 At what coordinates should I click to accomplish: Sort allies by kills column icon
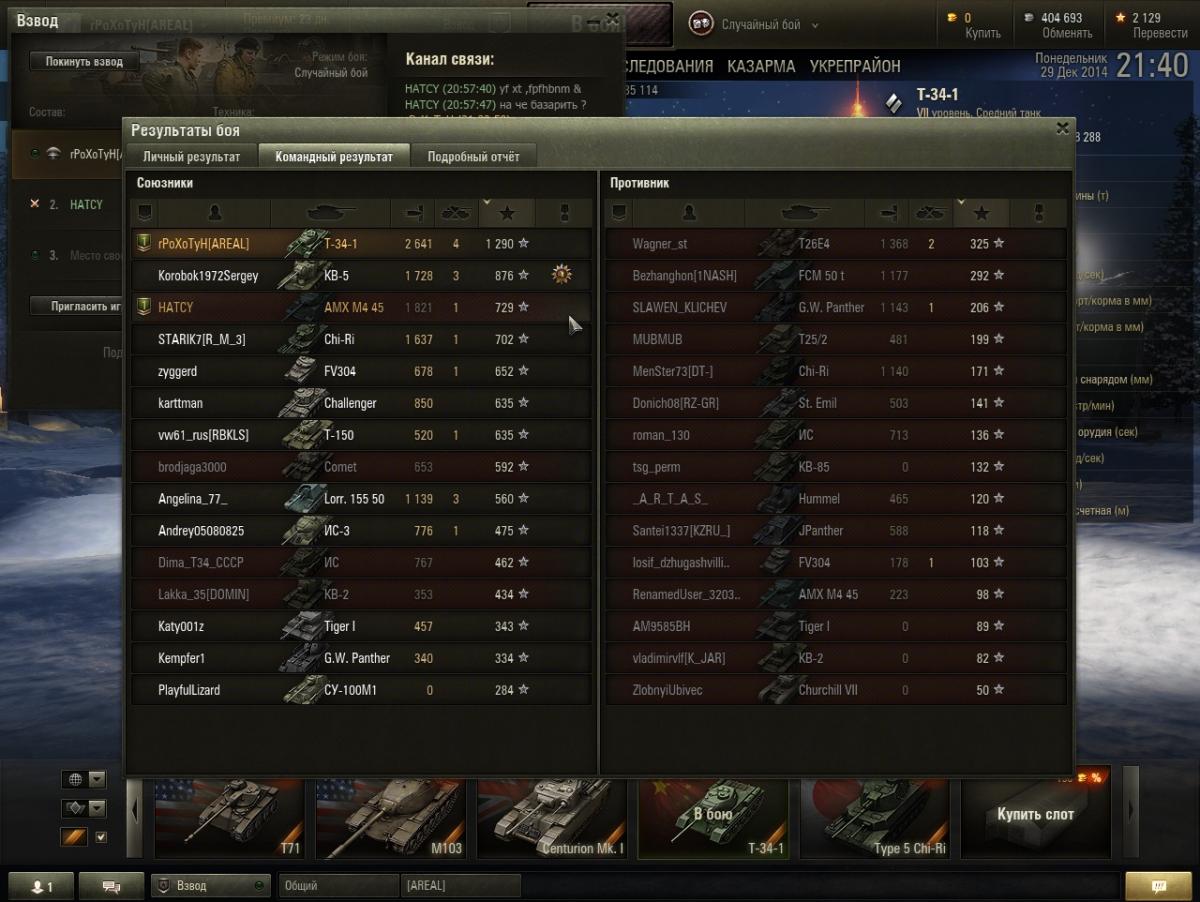coord(456,212)
